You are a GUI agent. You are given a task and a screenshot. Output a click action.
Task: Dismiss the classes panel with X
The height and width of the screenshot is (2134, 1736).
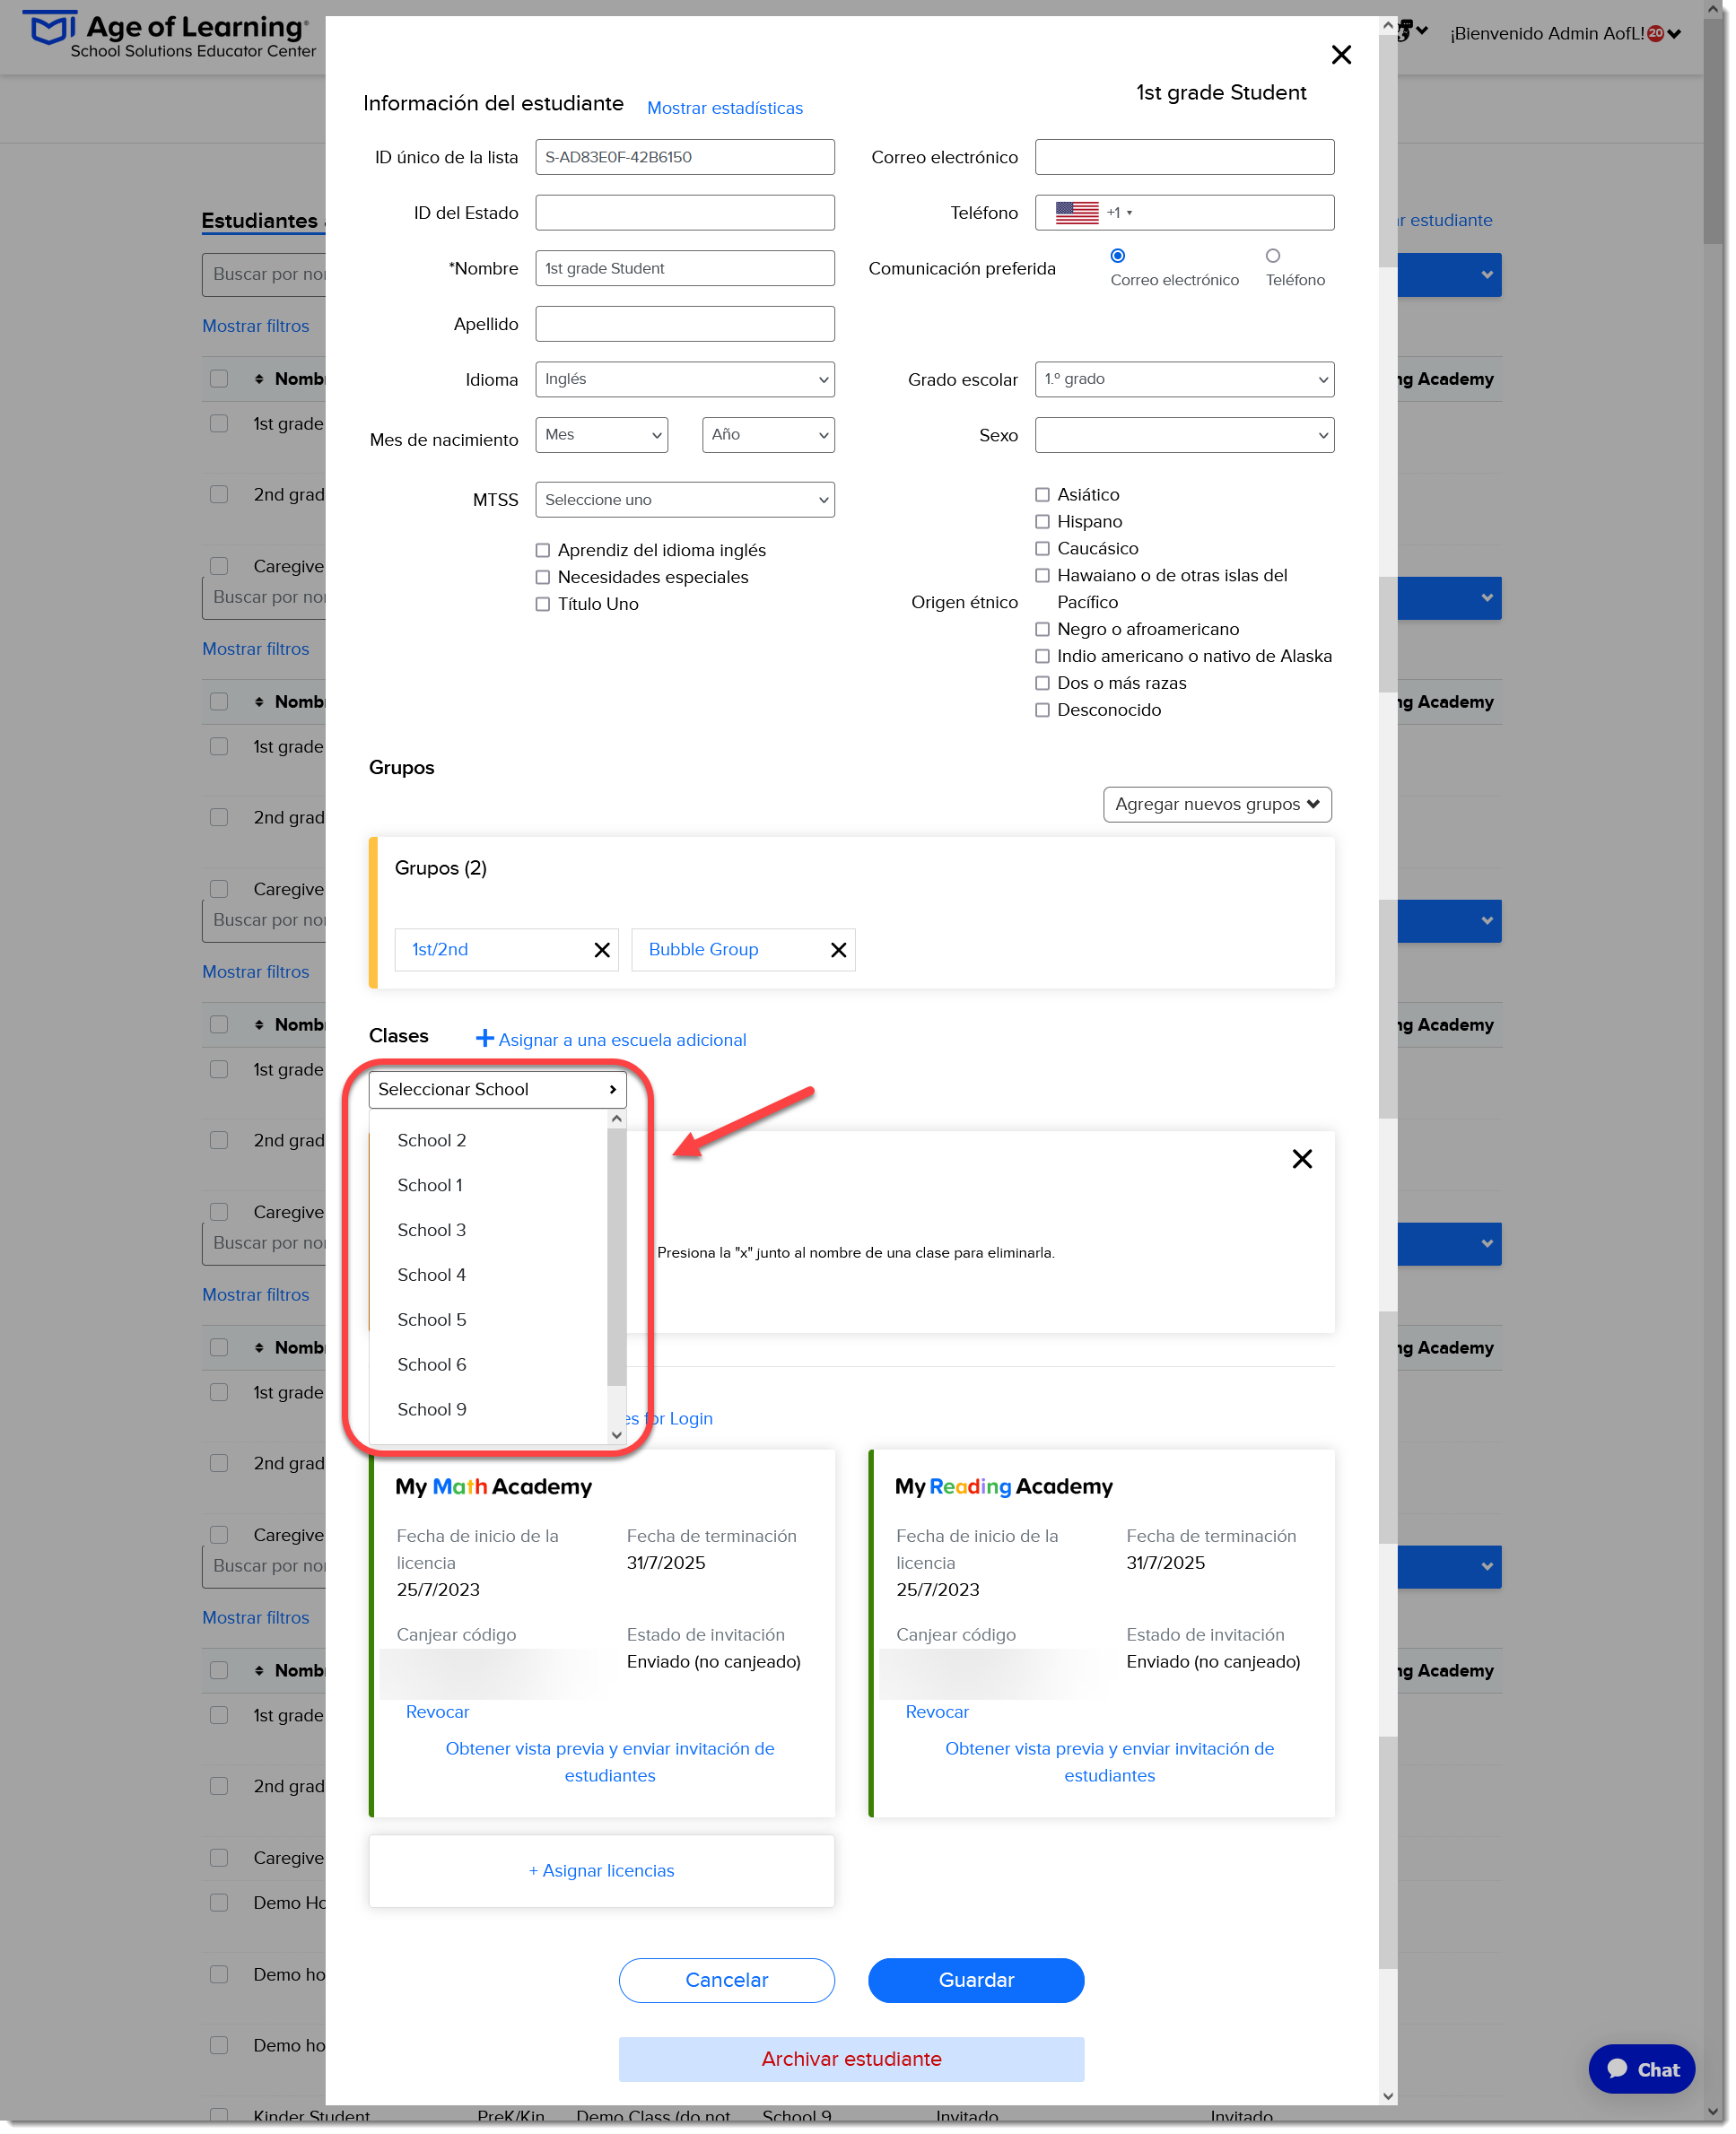tap(1302, 1159)
